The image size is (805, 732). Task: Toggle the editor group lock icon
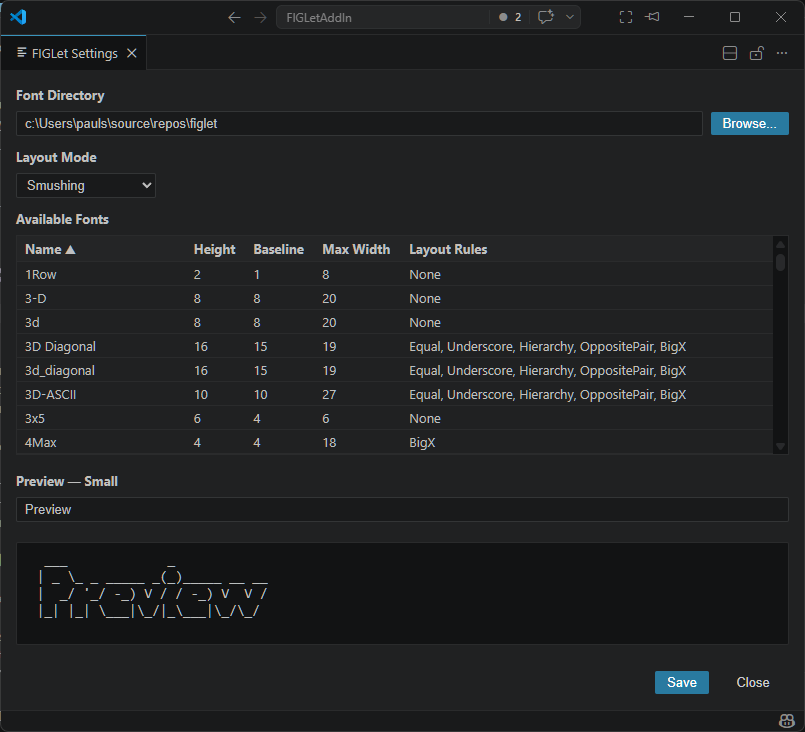(756, 53)
